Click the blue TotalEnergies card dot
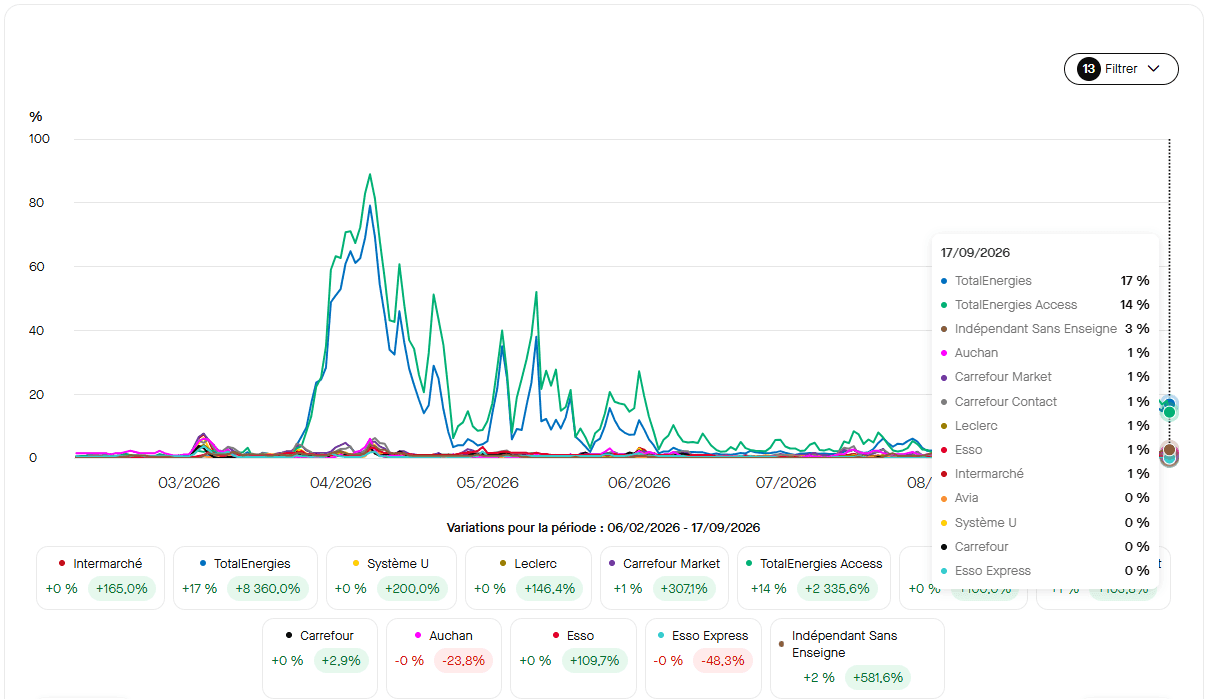The width and height of the screenshot is (1207, 699). [203, 564]
